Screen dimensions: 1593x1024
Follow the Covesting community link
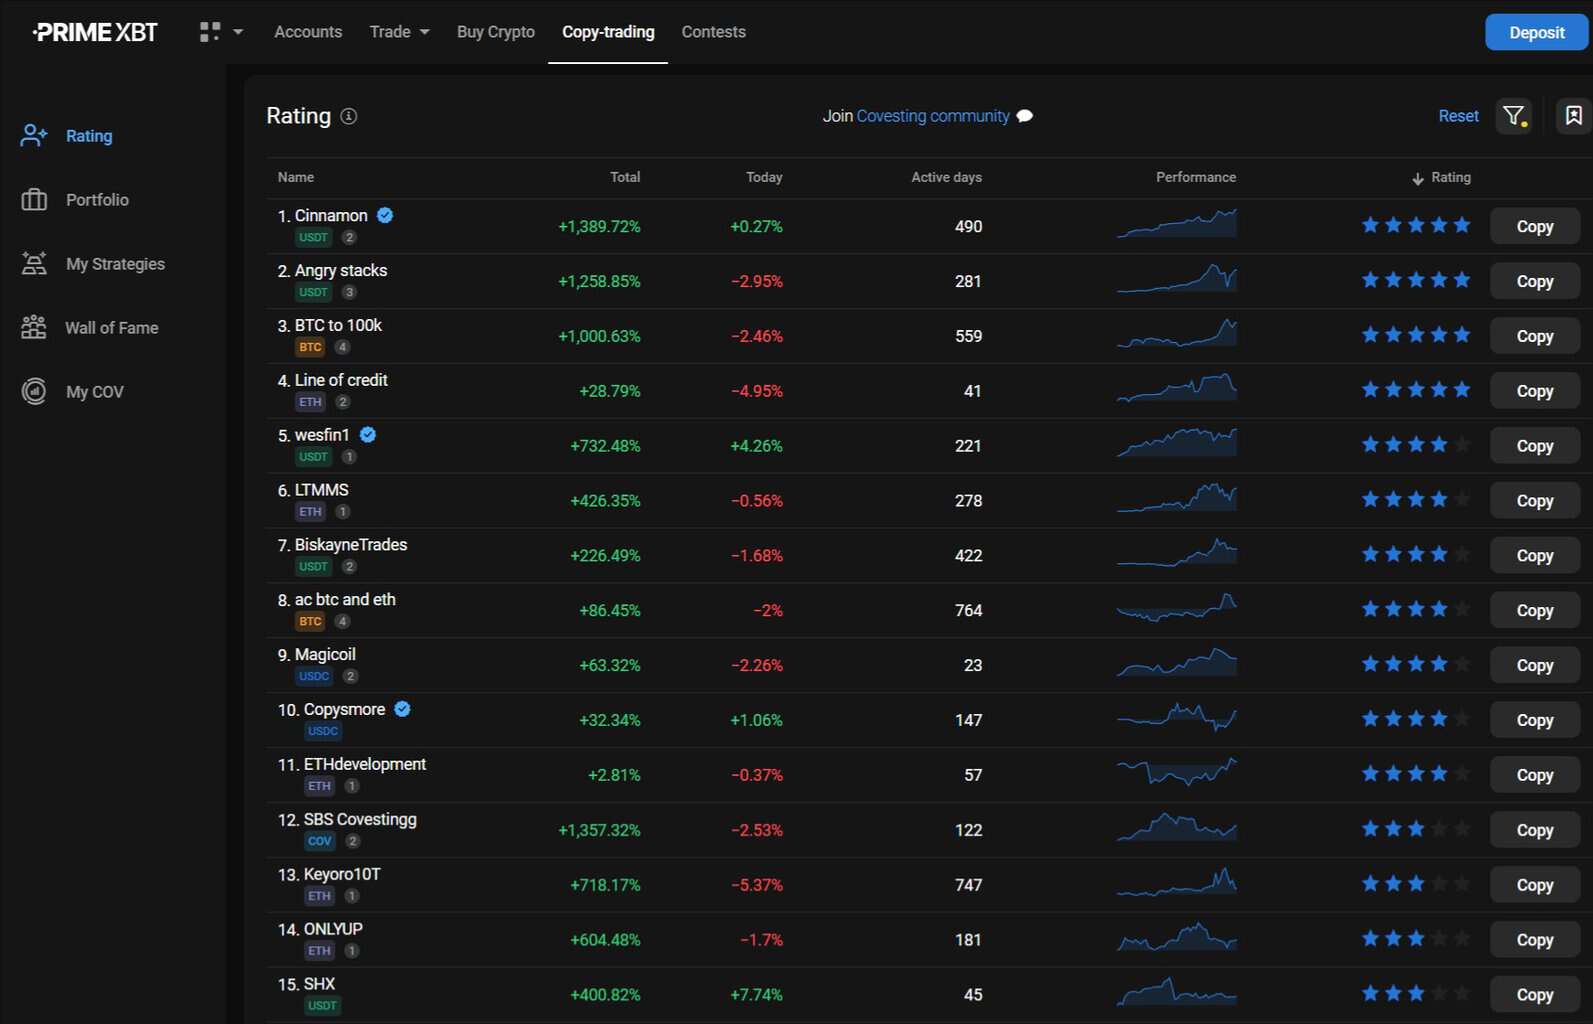[933, 116]
